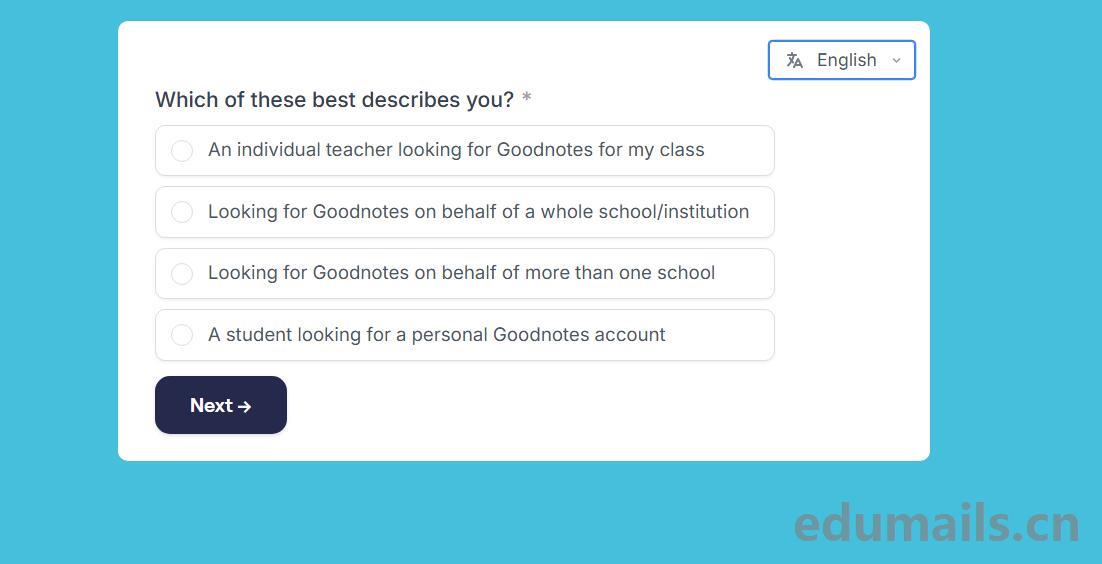The image size is (1102, 564).
Task: Click the edumails.cn watermark text
Action: click(x=936, y=524)
